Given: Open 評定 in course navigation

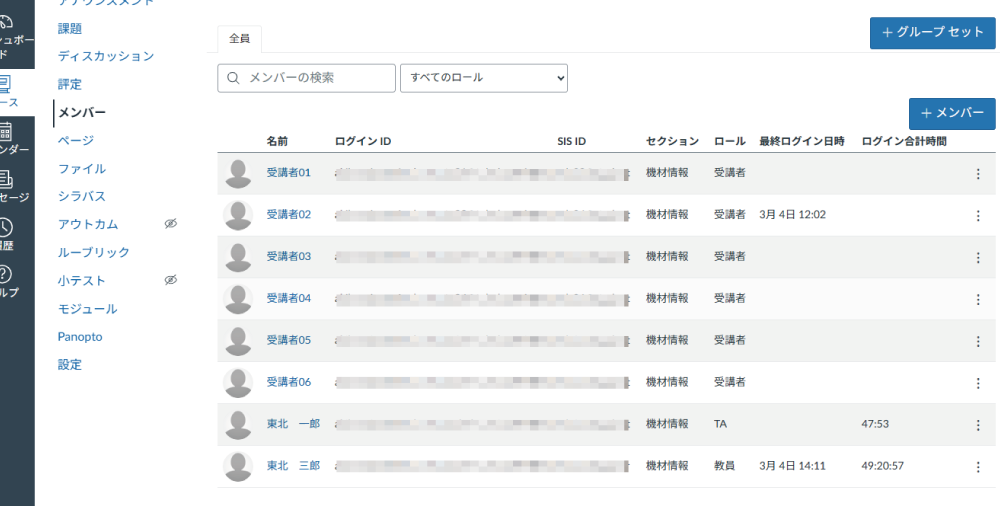Looking at the screenshot, I should point(70,84).
